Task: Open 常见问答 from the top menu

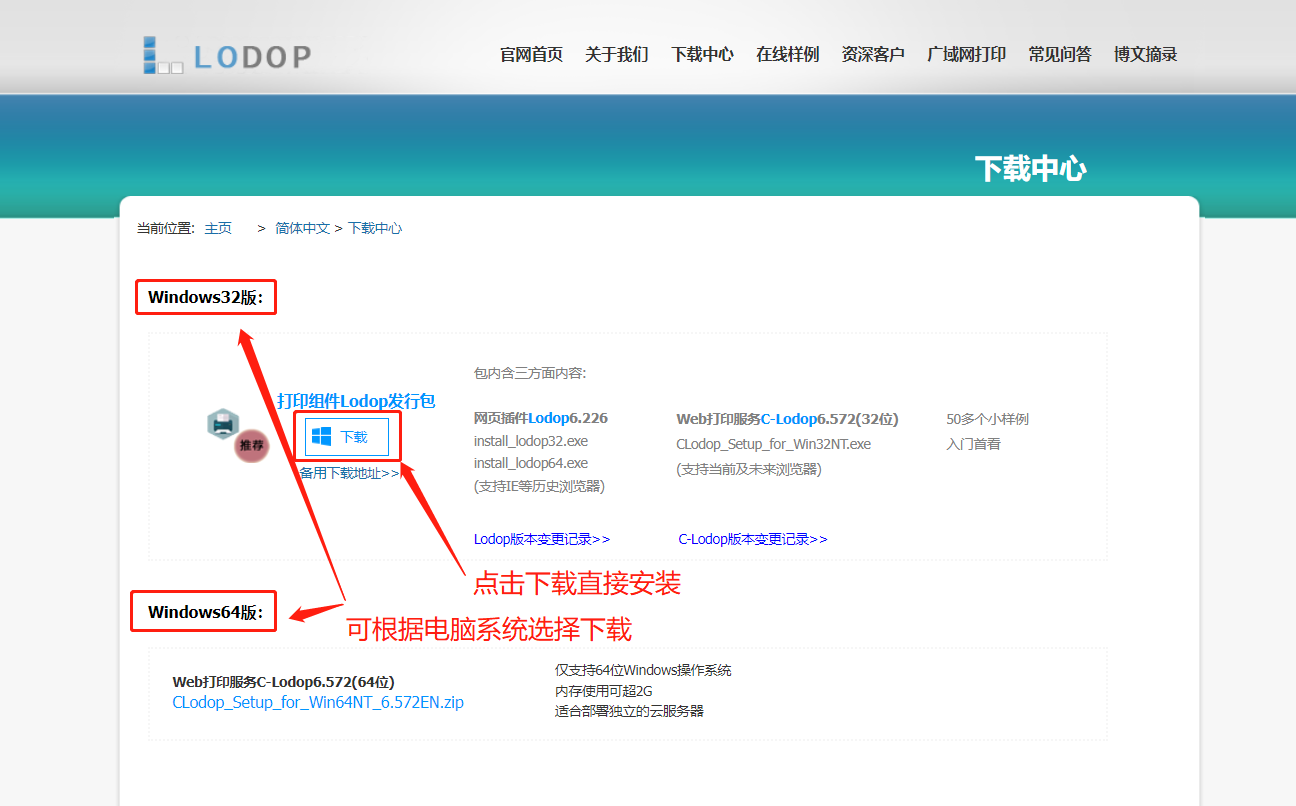Action: pyautogui.click(x=1059, y=55)
